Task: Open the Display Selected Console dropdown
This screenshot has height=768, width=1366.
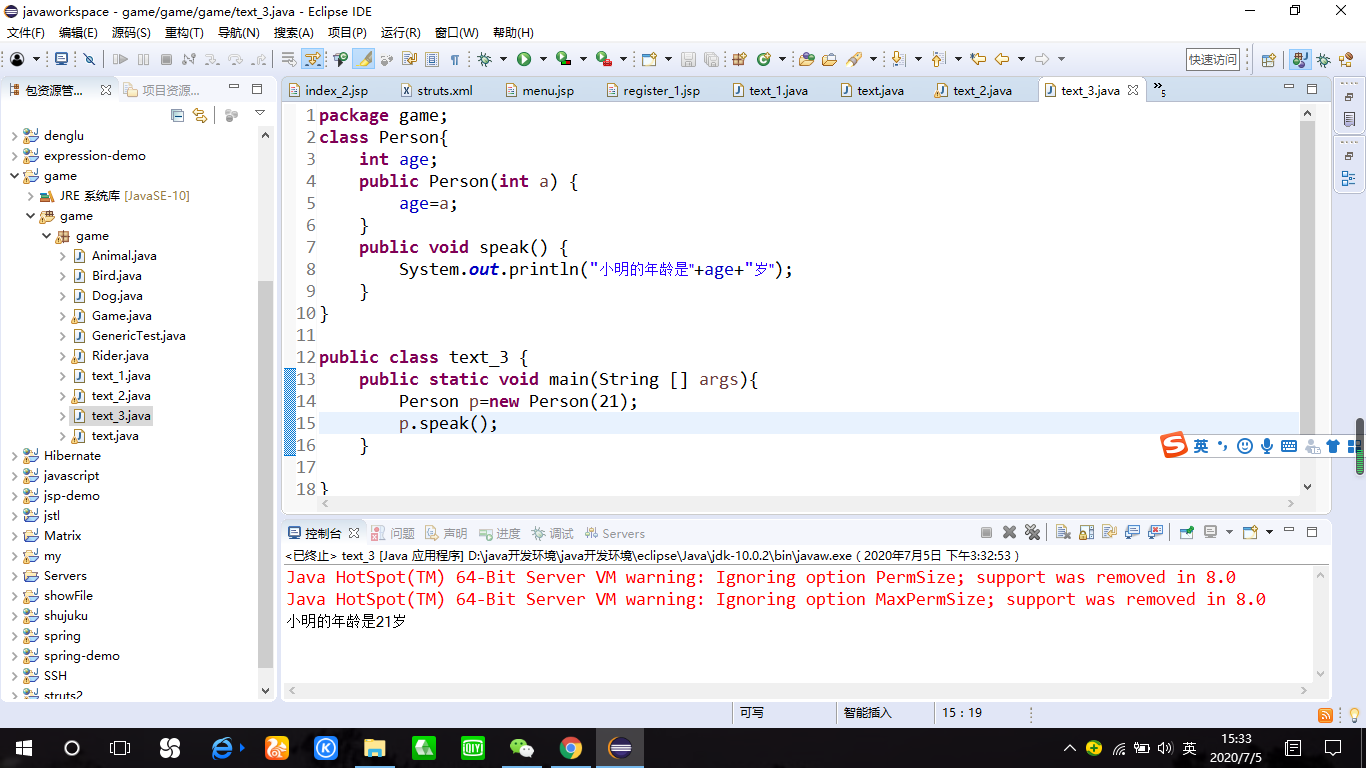Action: click(1229, 533)
